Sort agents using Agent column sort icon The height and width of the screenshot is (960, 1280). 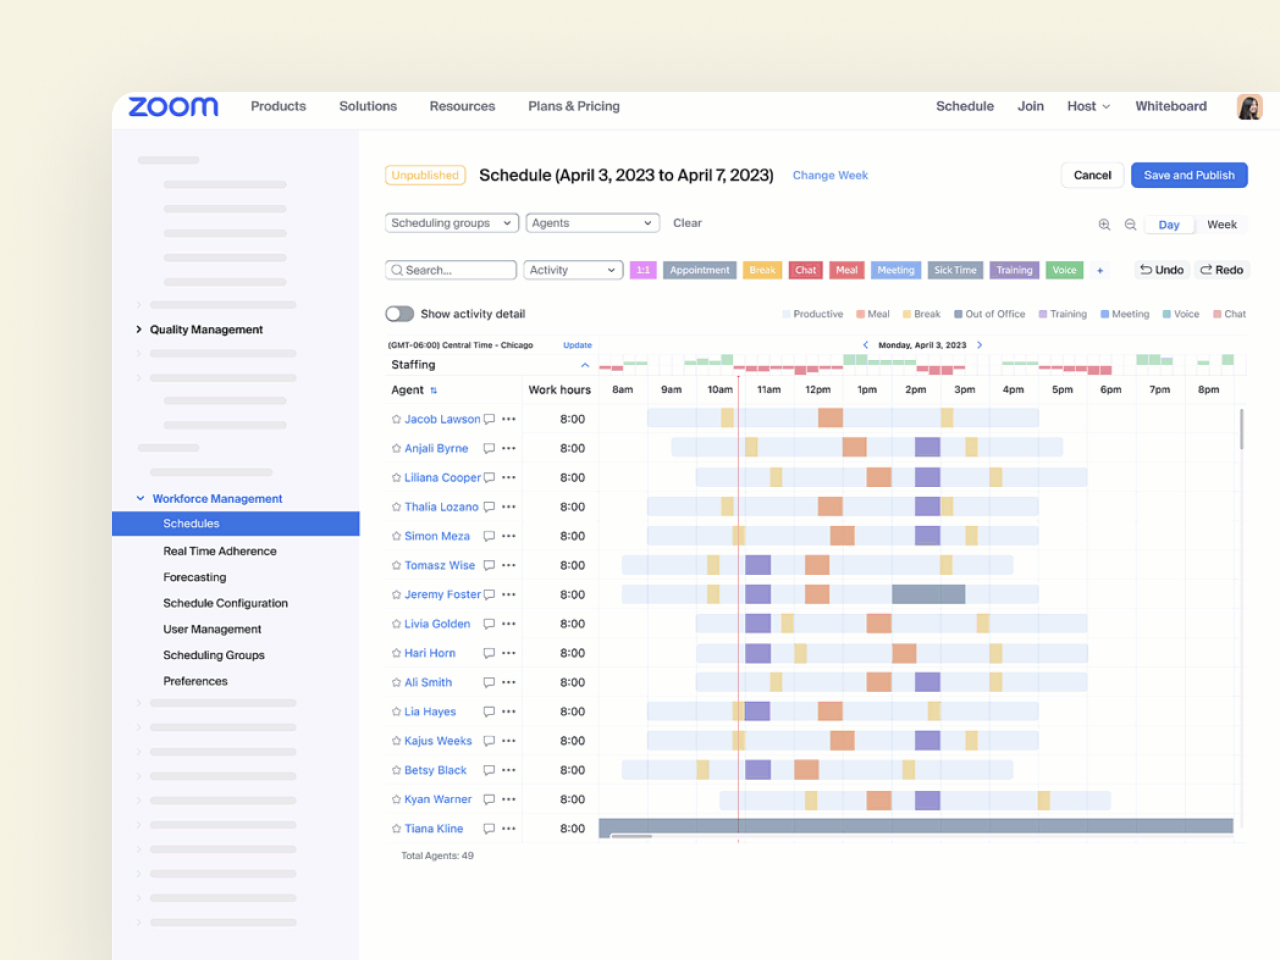coord(434,391)
